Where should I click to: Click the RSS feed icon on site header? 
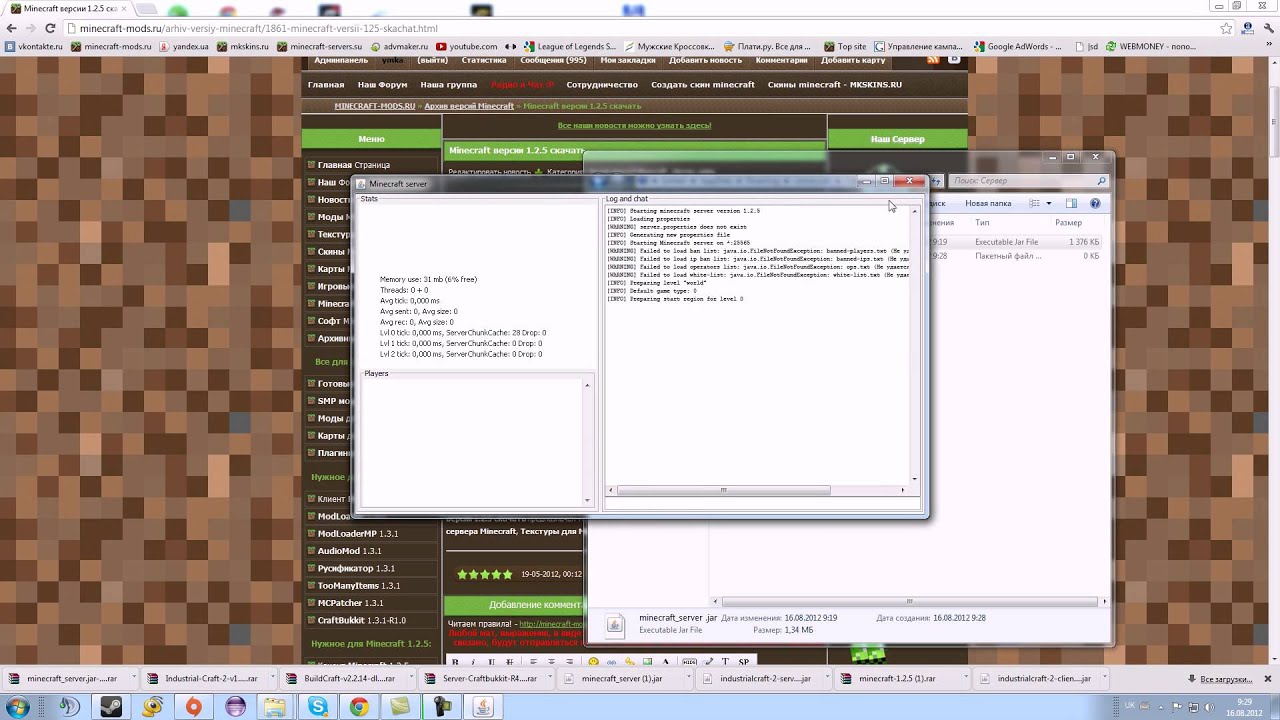point(933,60)
